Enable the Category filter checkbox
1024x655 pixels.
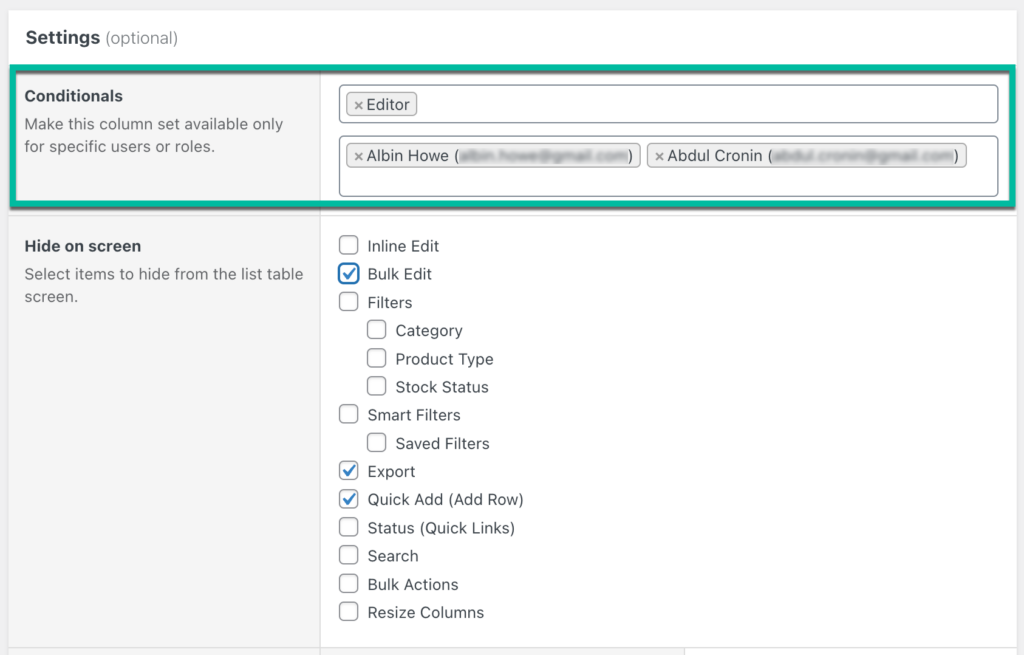[x=377, y=330]
